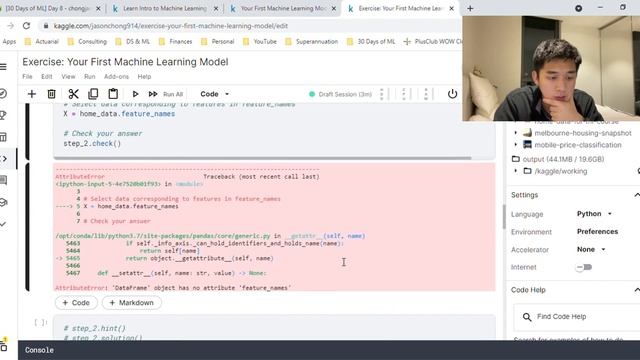640x360 pixels.
Task: Open the hamburger menu in sidebar
Action: 3,67
